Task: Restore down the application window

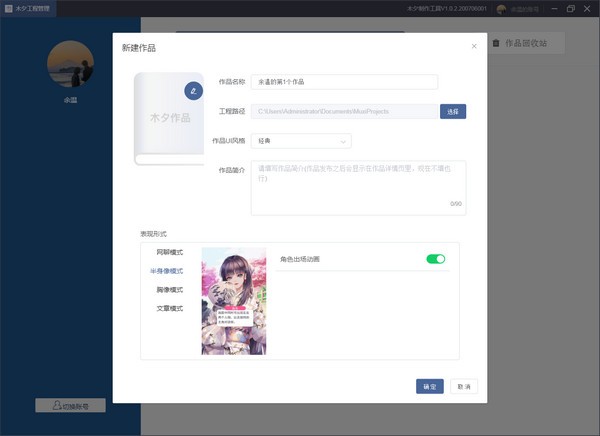Action: point(570,8)
